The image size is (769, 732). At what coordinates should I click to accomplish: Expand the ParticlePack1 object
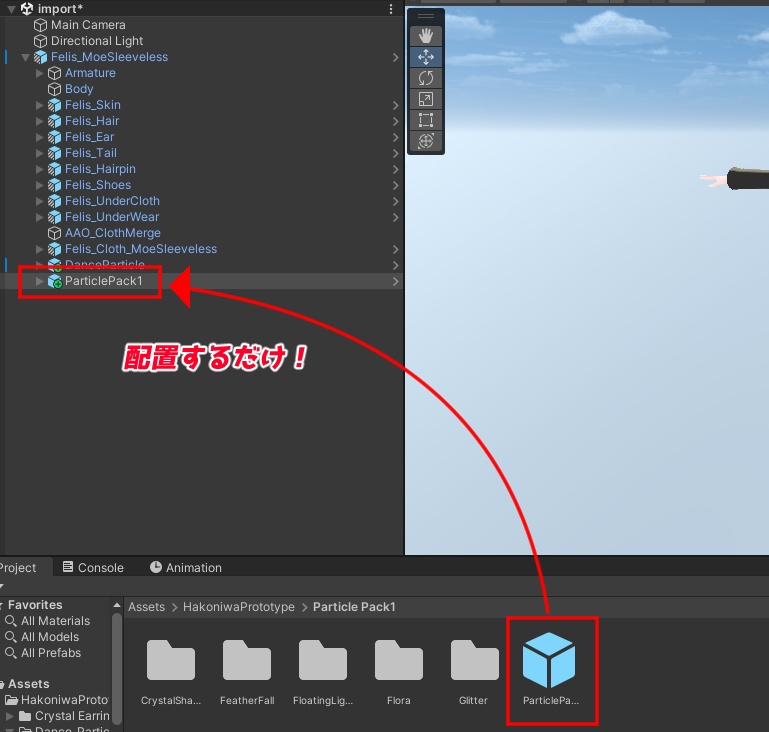point(40,281)
